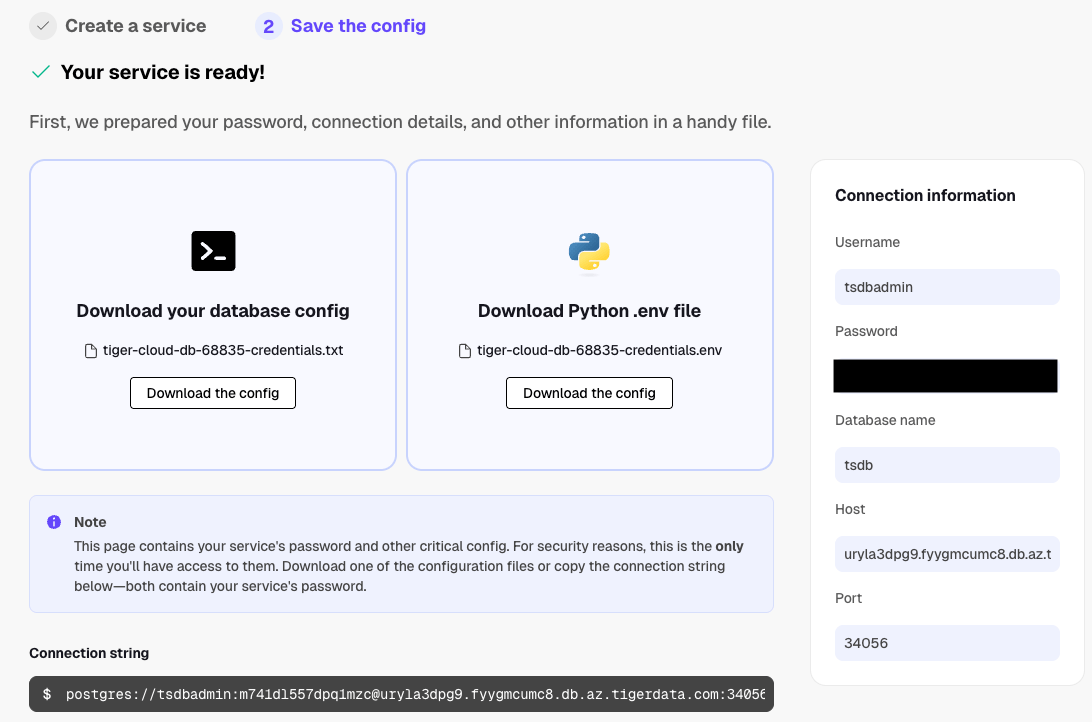Click the file icon beside credentials.env
The height and width of the screenshot is (722, 1092).
[x=464, y=351]
